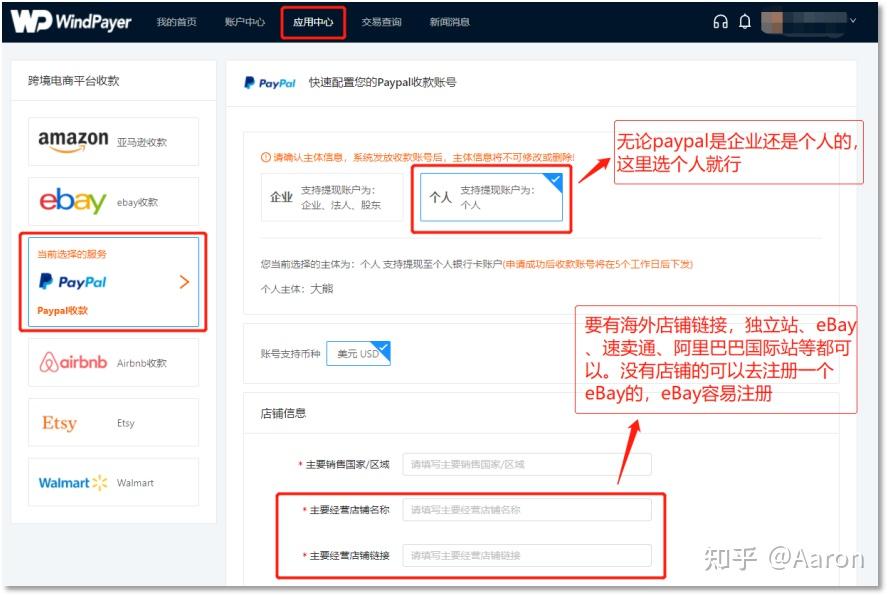Click 主要经营店铺名称 input field
The image size is (888, 595).
point(527,510)
